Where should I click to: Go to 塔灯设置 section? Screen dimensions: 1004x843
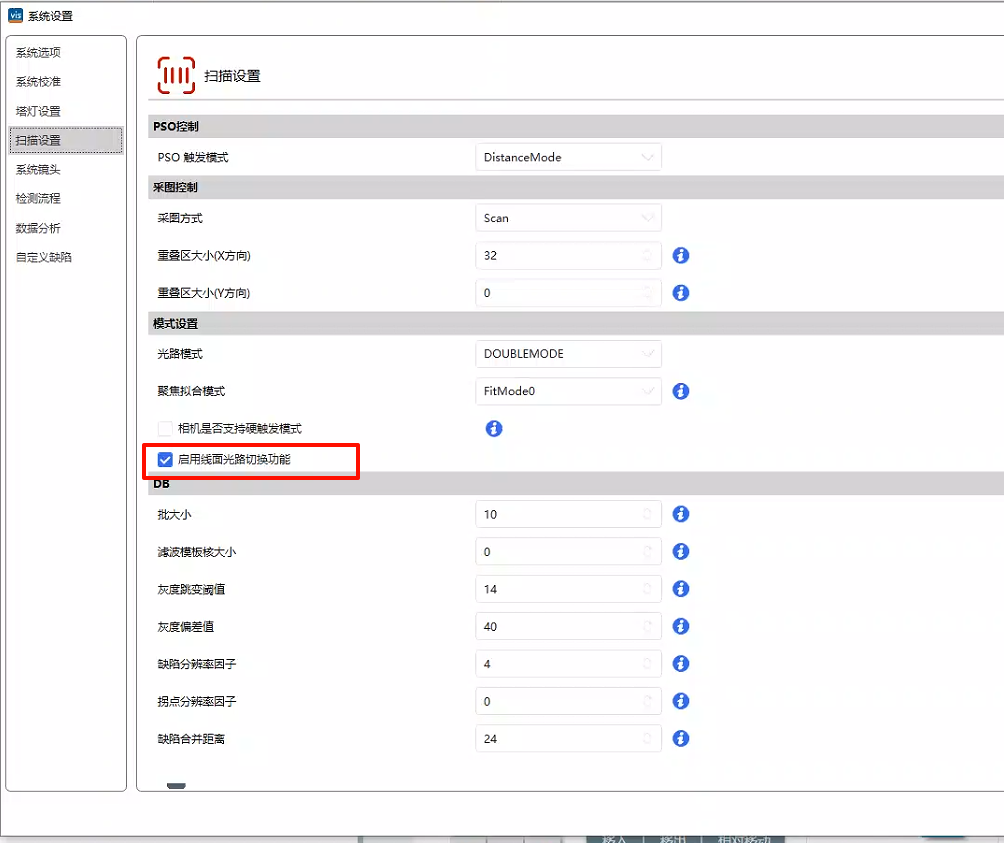point(39,111)
